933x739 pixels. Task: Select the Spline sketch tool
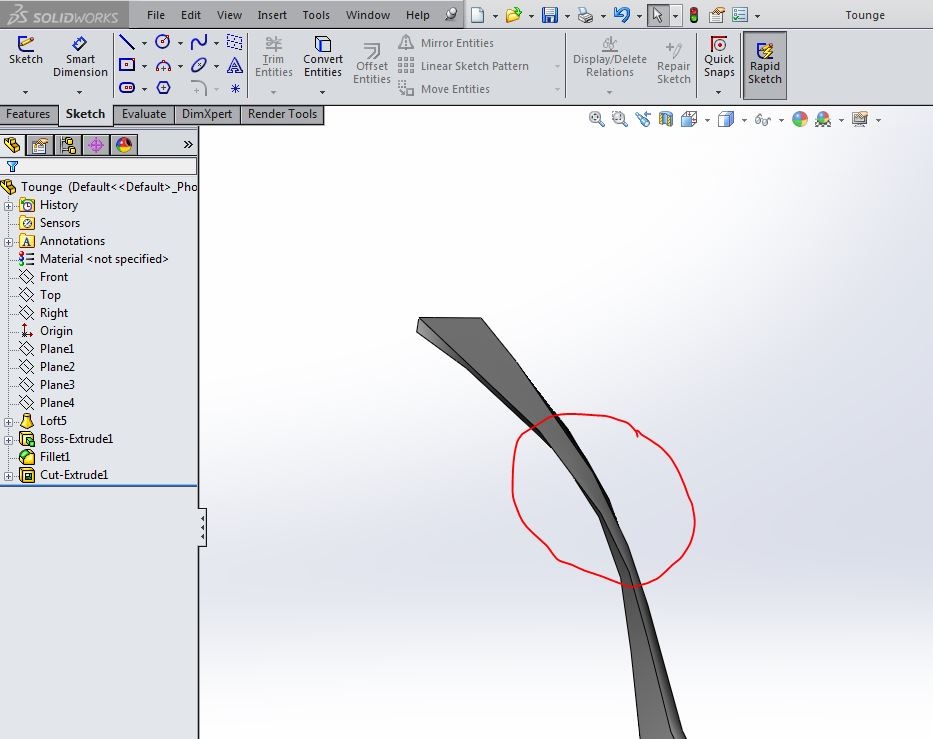point(199,42)
